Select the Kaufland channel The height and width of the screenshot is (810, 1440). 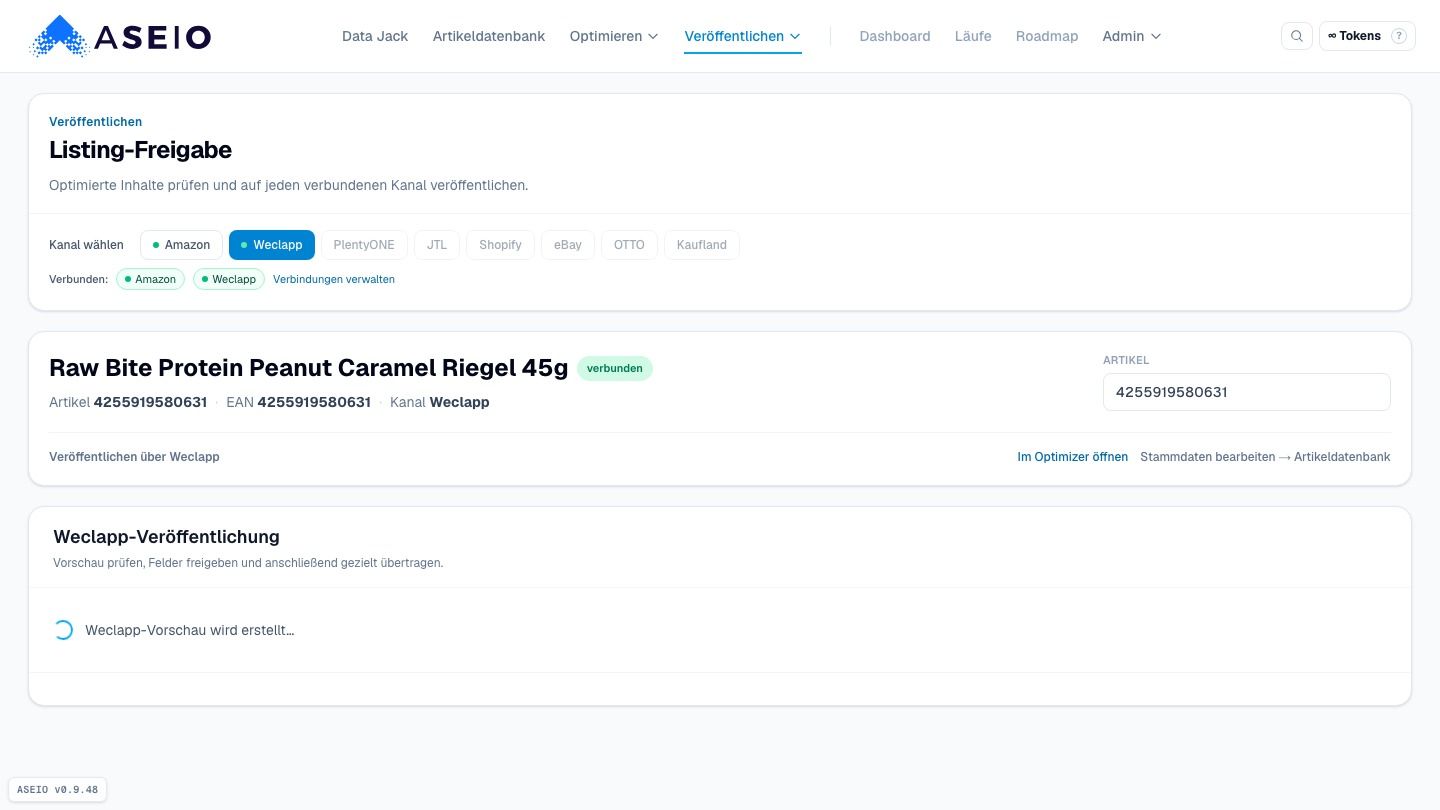point(702,245)
